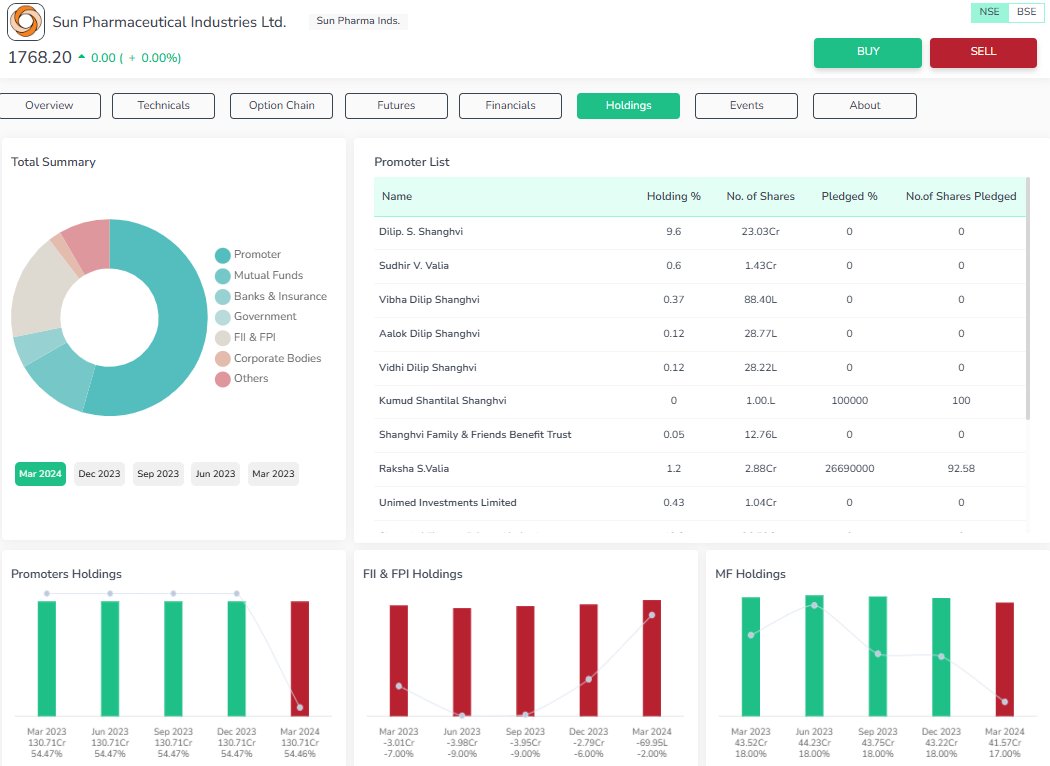1050x766 pixels.
Task: Switch to the BSE exchange
Action: coord(1026,12)
